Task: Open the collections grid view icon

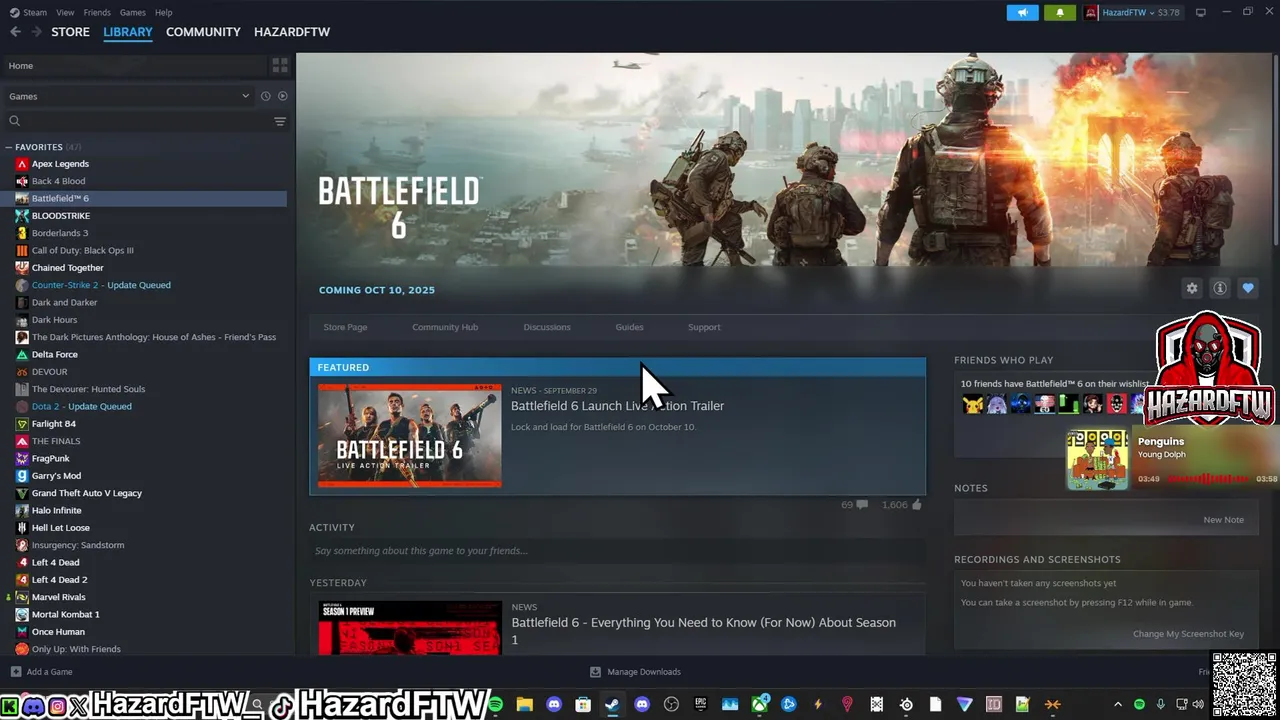Action: pos(280,65)
